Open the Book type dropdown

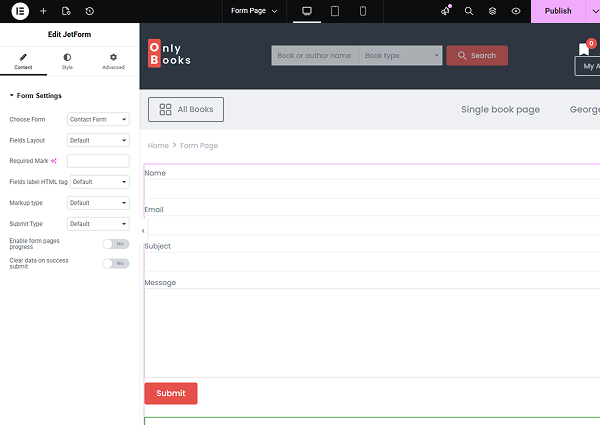tap(400, 55)
